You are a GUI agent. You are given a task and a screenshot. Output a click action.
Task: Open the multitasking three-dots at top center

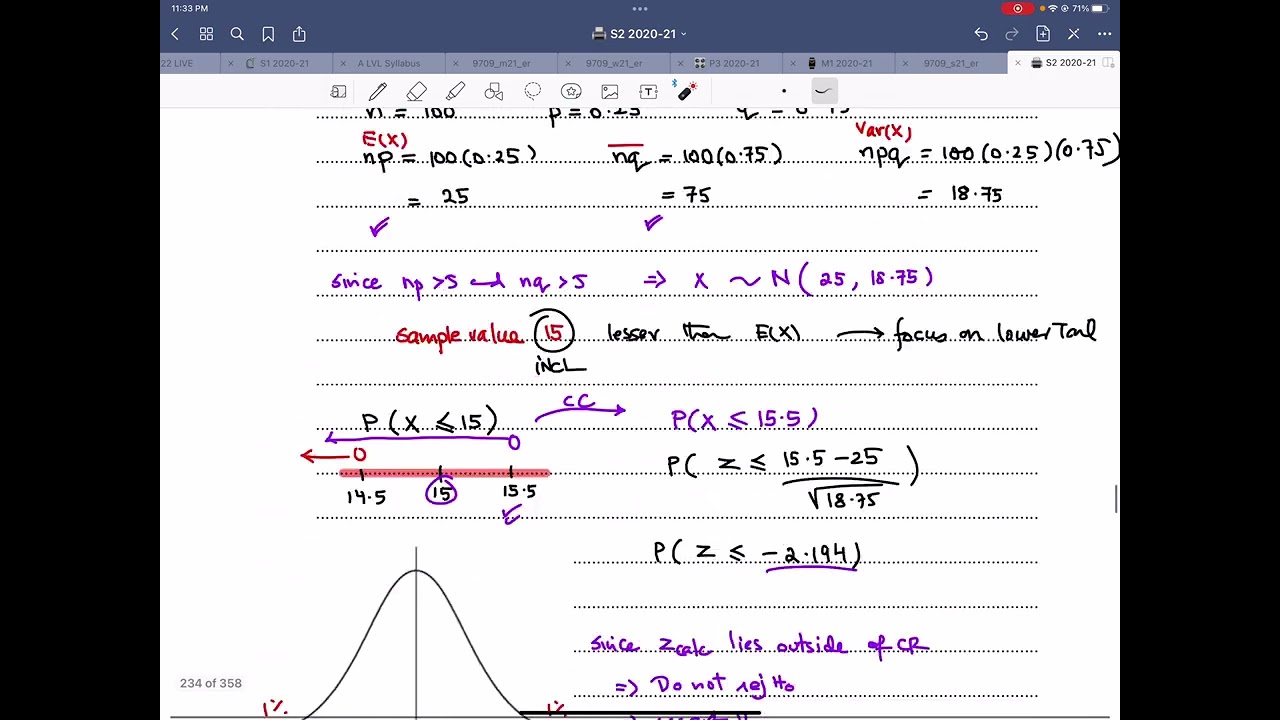pos(640,8)
